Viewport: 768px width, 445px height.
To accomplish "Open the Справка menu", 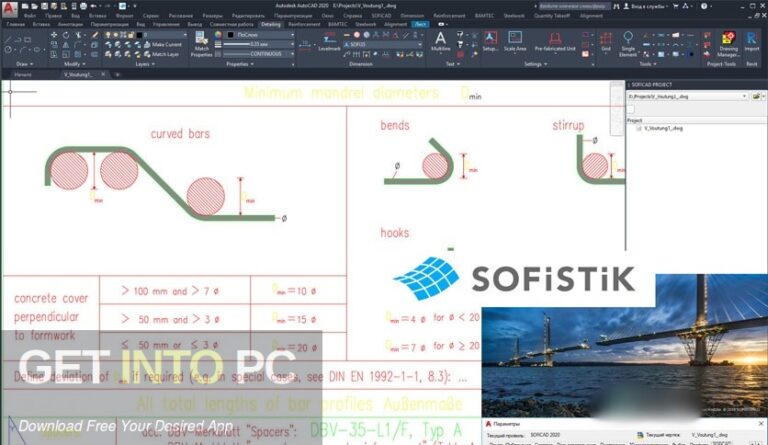I will point(352,16).
